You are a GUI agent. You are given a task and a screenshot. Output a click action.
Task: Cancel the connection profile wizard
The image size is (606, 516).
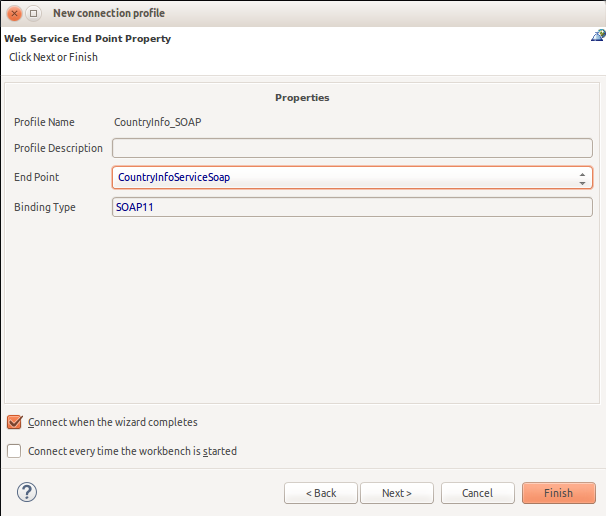(x=478, y=493)
